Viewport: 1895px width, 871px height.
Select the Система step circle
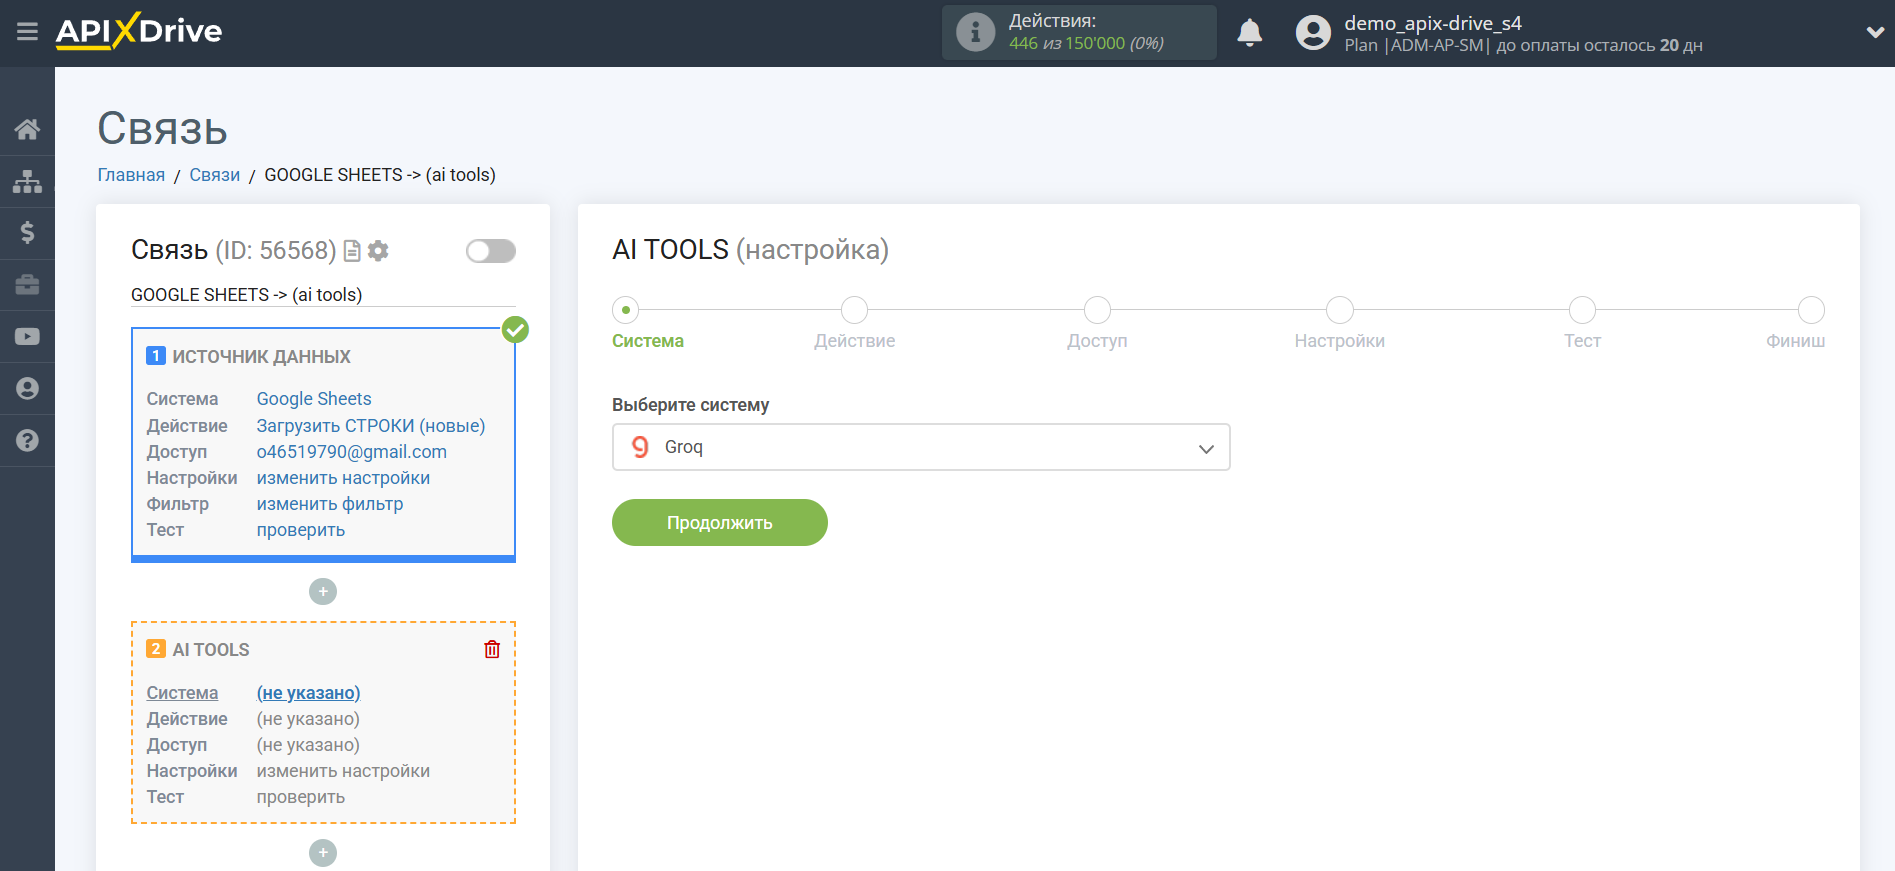626,310
